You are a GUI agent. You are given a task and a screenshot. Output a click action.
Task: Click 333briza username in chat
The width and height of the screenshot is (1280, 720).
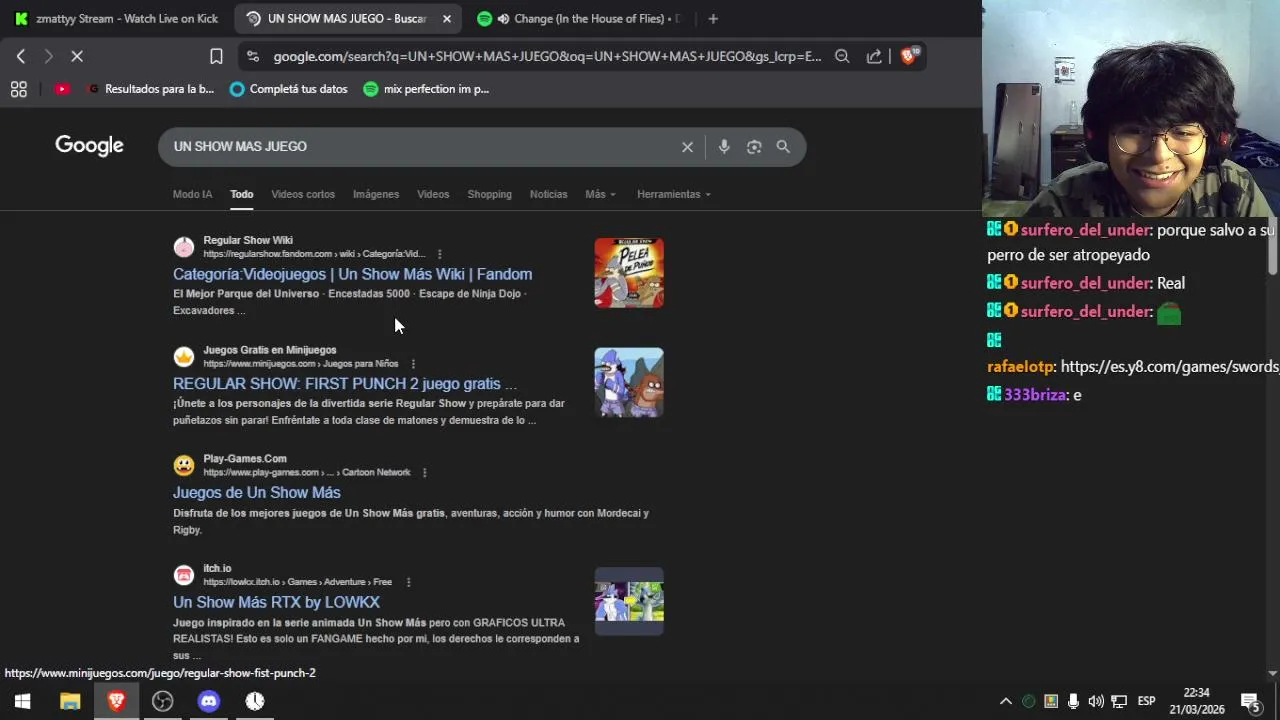tap(1035, 395)
